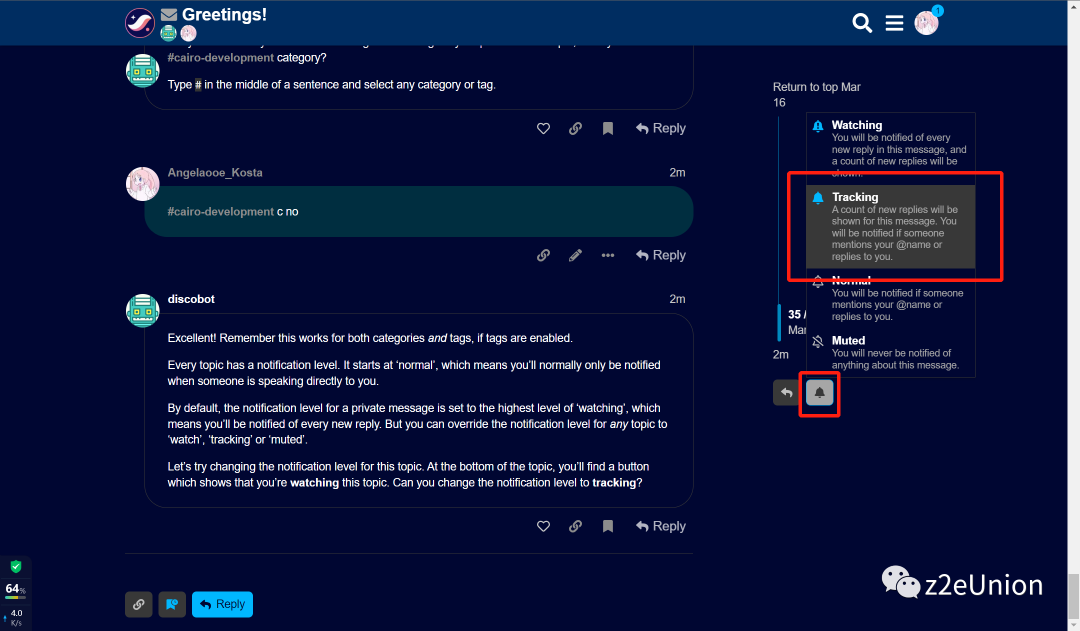Click discobot's username on the last post
The height and width of the screenshot is (631, 1080).
point(191,299)
